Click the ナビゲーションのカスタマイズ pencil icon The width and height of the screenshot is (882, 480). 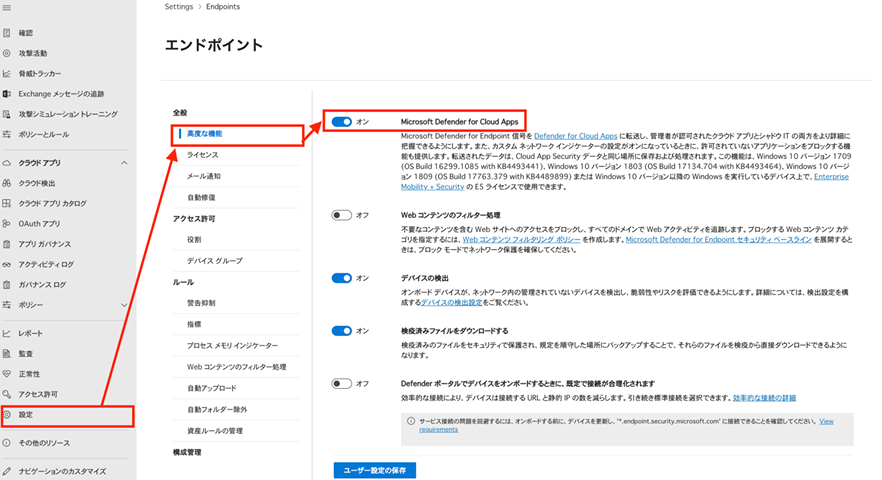pos(7,472)
